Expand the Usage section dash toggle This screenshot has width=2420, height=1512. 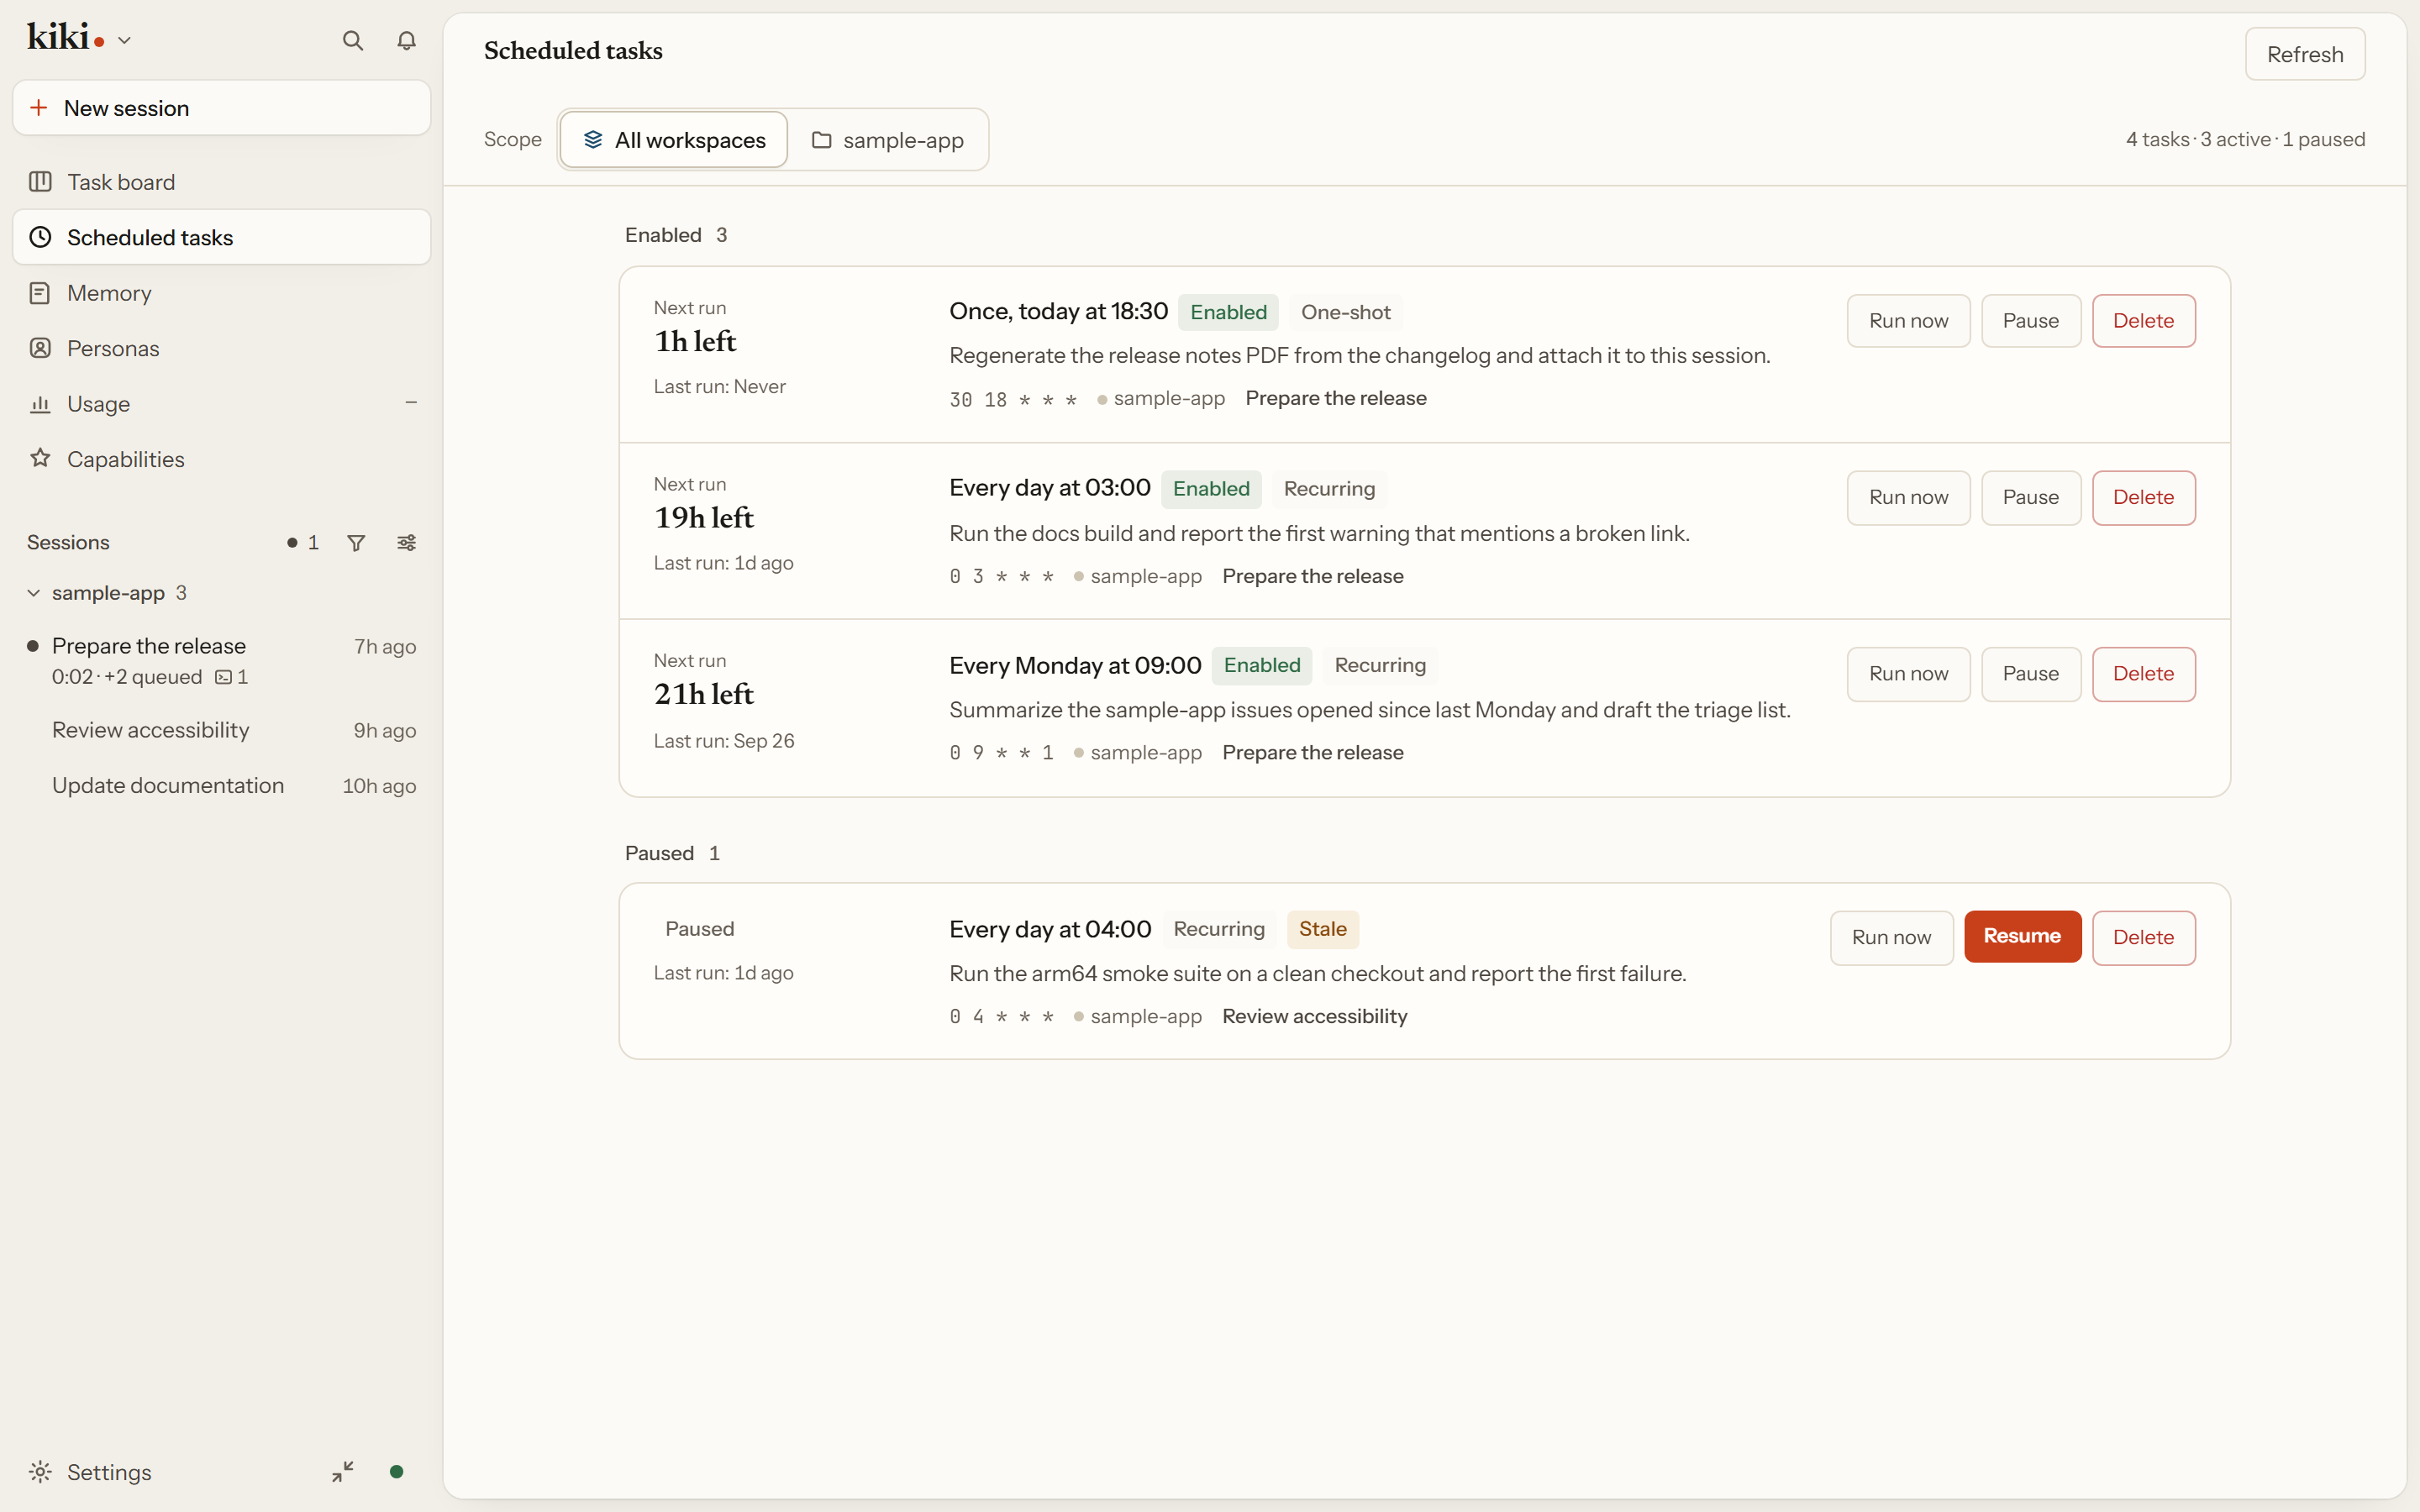pos(410,403)
